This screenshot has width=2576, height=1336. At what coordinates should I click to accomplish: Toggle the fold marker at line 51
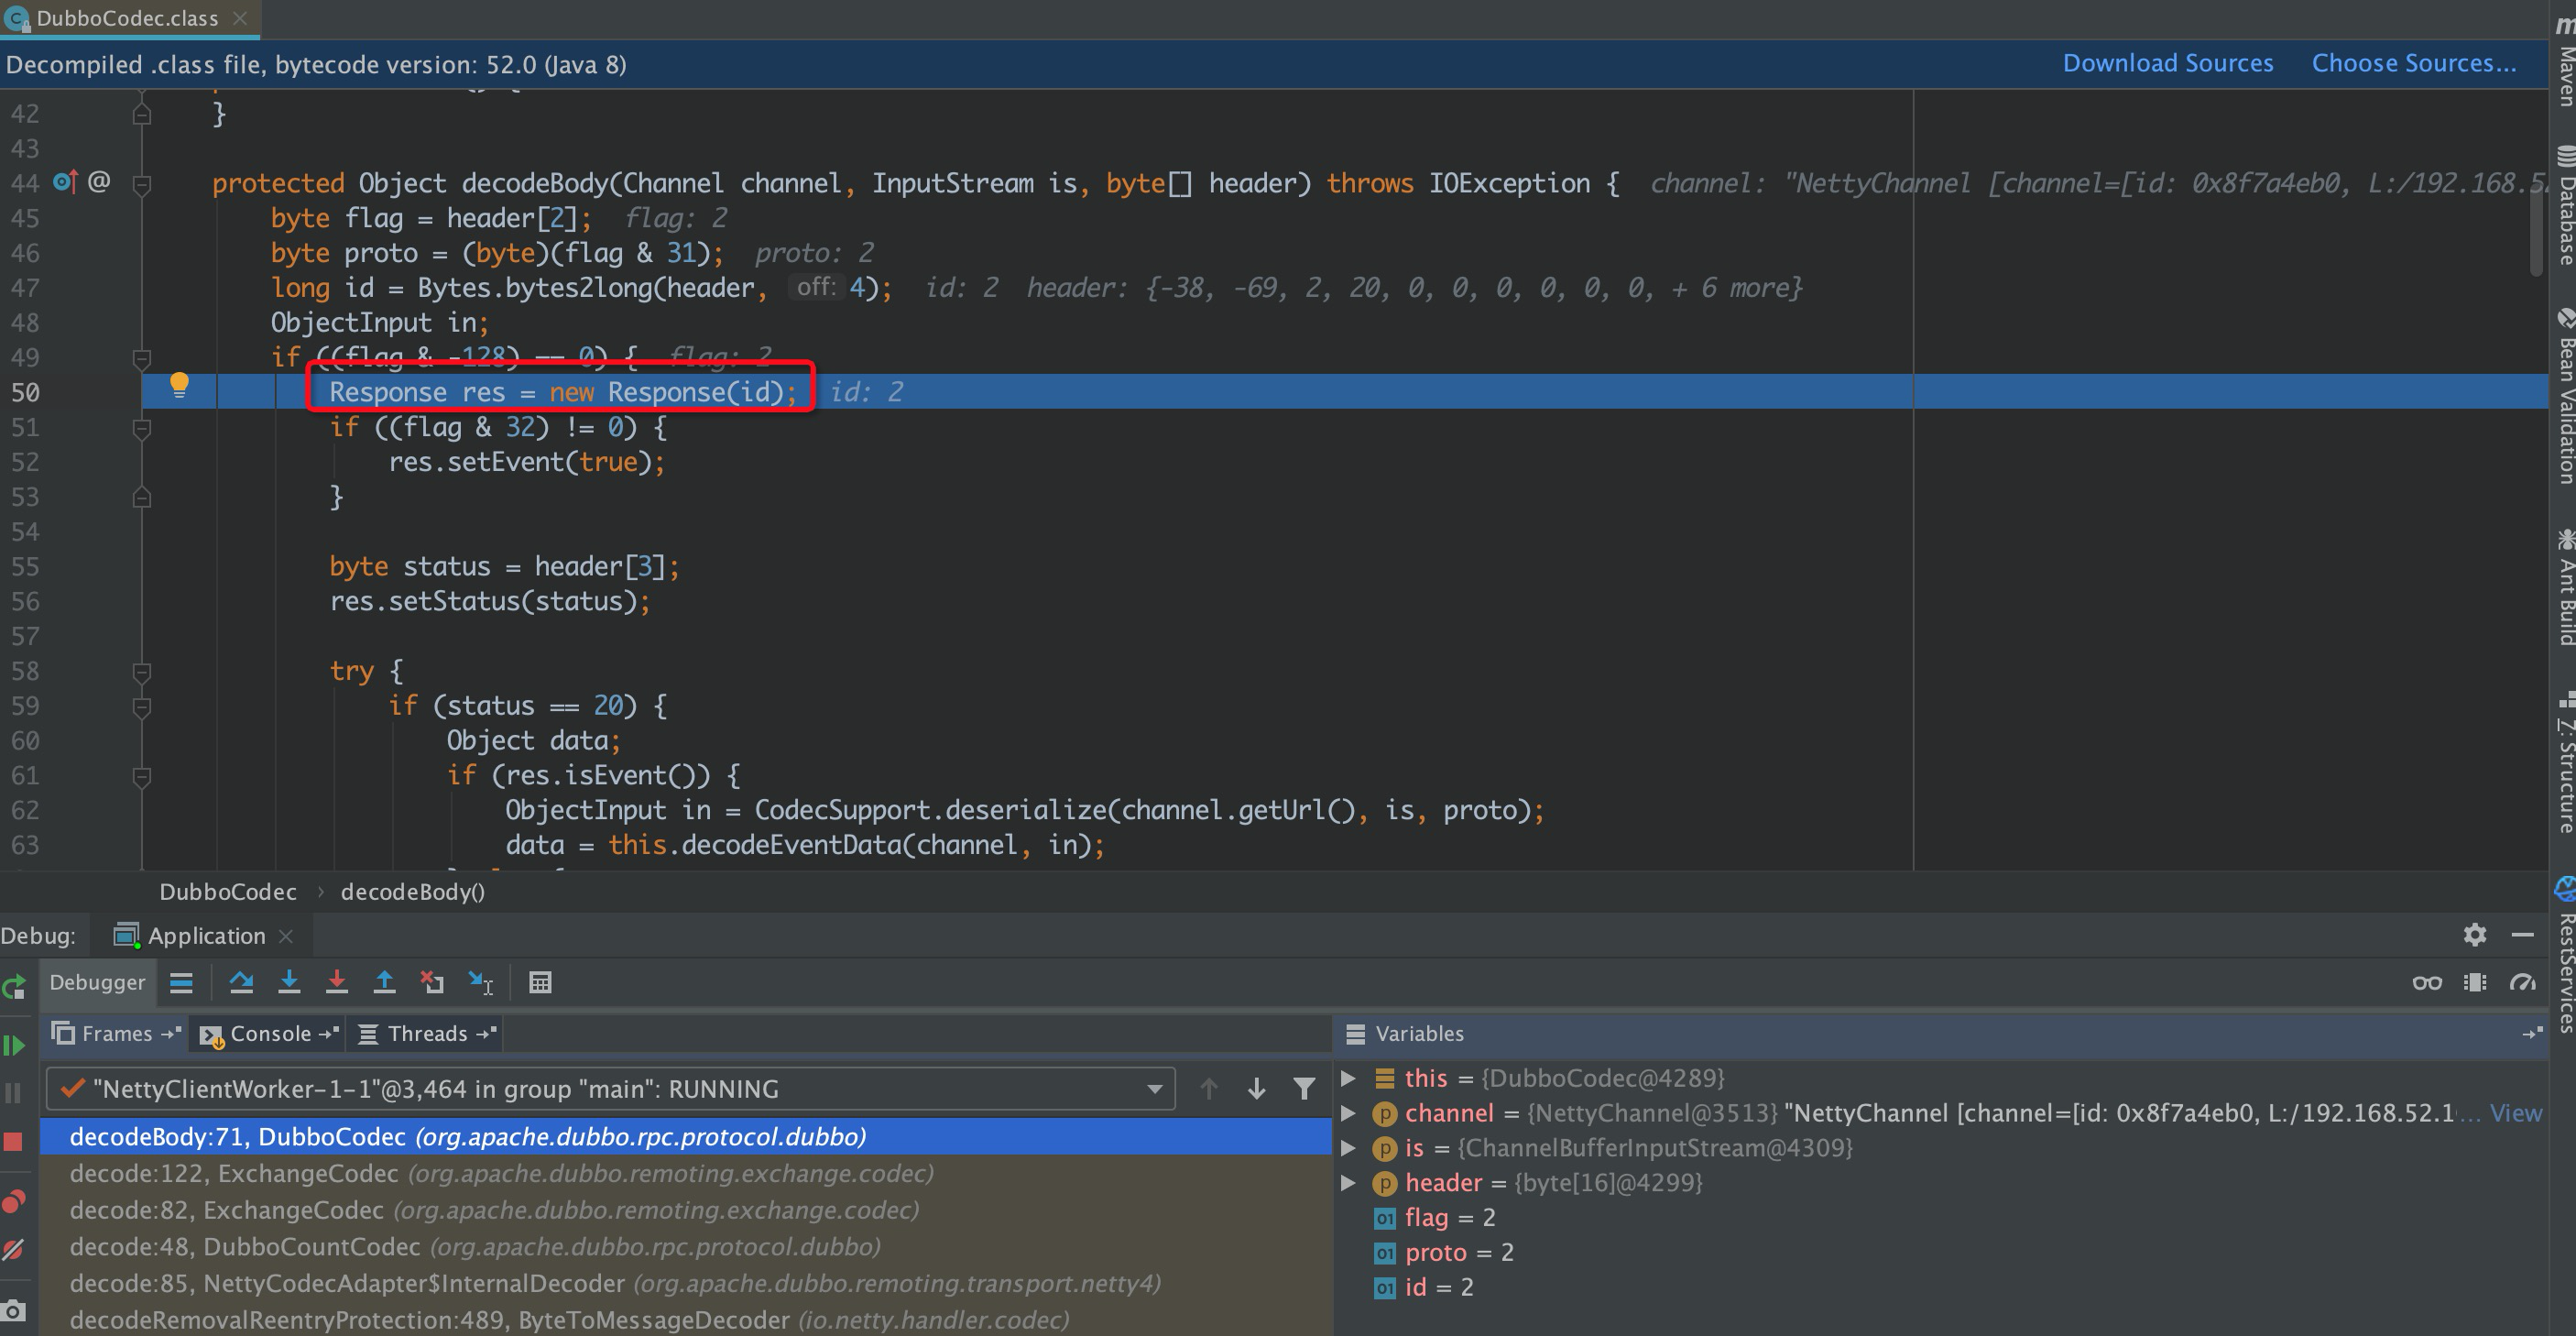click(142, 428)
